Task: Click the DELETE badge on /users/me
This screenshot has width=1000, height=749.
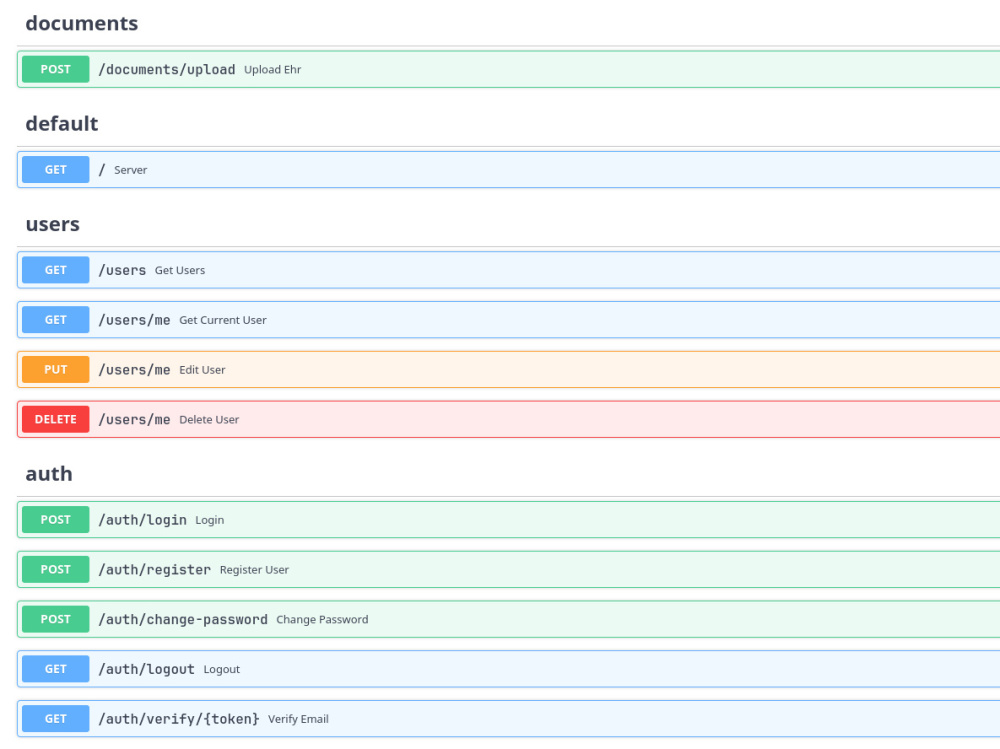Action: [x=55, y=419]
